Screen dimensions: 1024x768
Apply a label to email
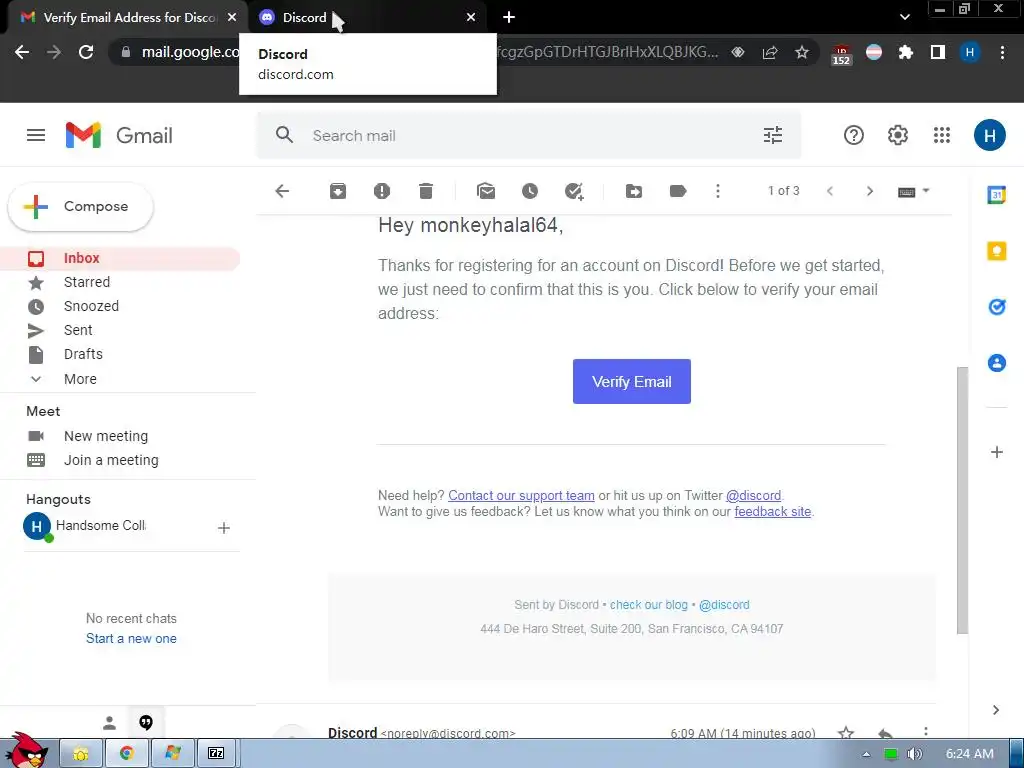(678, 191)
